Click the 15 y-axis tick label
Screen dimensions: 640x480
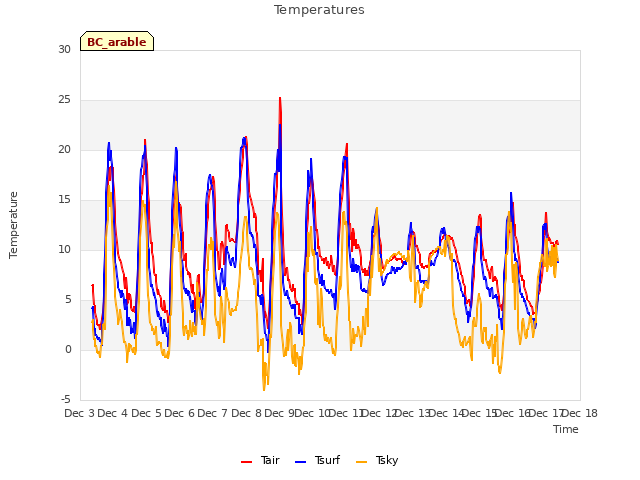point(64,200)
